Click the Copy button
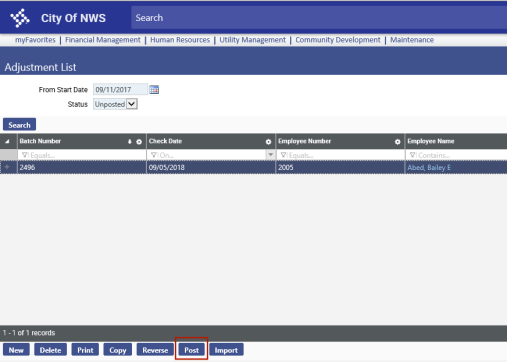Image resolution: width=507 pixels, height=362 pixels. coord(118,350)
